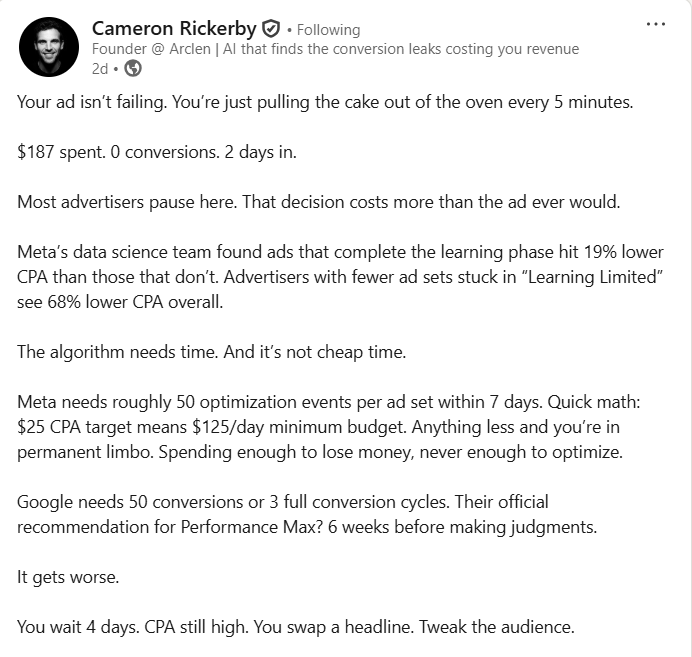Open the Cameron Rickerby profile name link
The width and height of the screenshot is (692, 657).
tap(174, 29)
